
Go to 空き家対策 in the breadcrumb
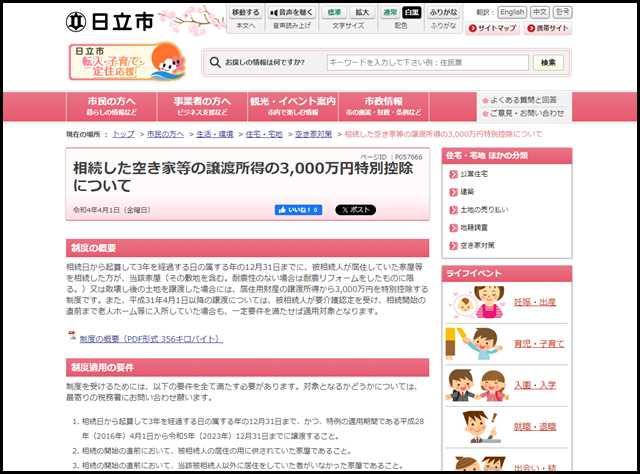[x=313, y=134]
